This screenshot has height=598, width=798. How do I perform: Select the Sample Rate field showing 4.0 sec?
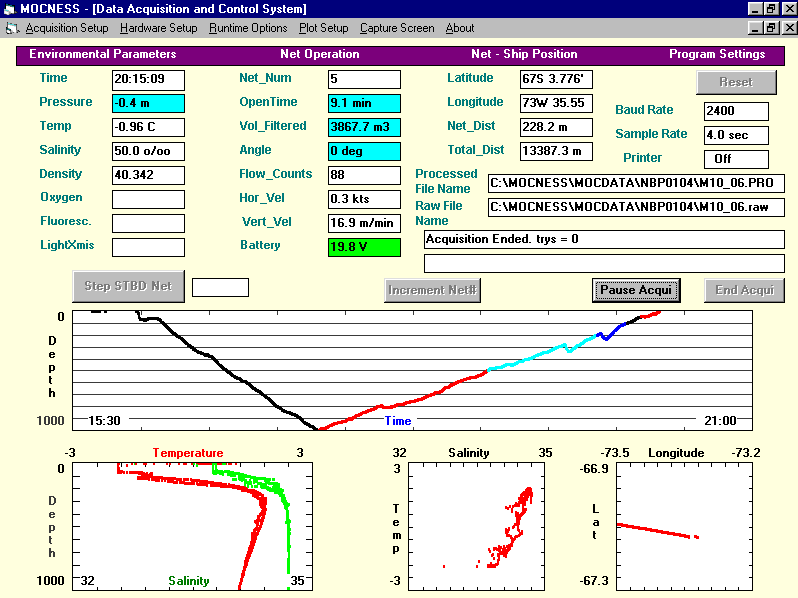[x=736, y=135]
